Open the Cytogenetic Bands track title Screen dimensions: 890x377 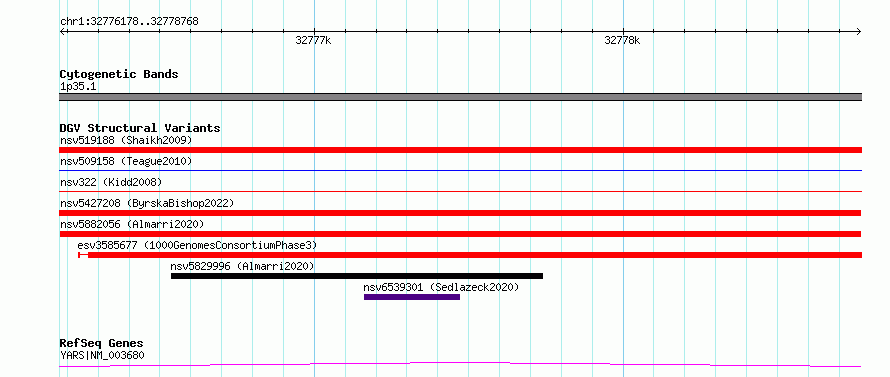pyautogui.click(x=119, y=74)
